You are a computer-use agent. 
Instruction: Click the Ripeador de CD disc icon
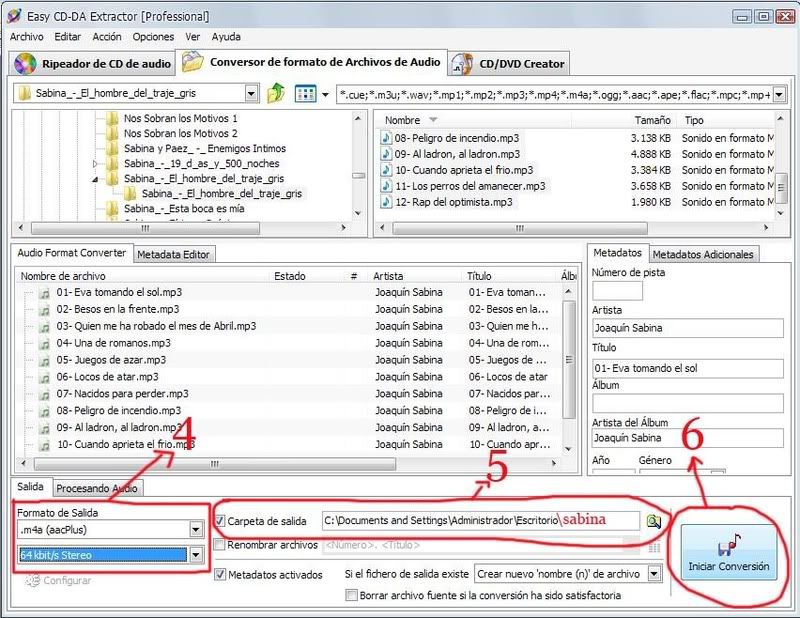pos(25,64)
